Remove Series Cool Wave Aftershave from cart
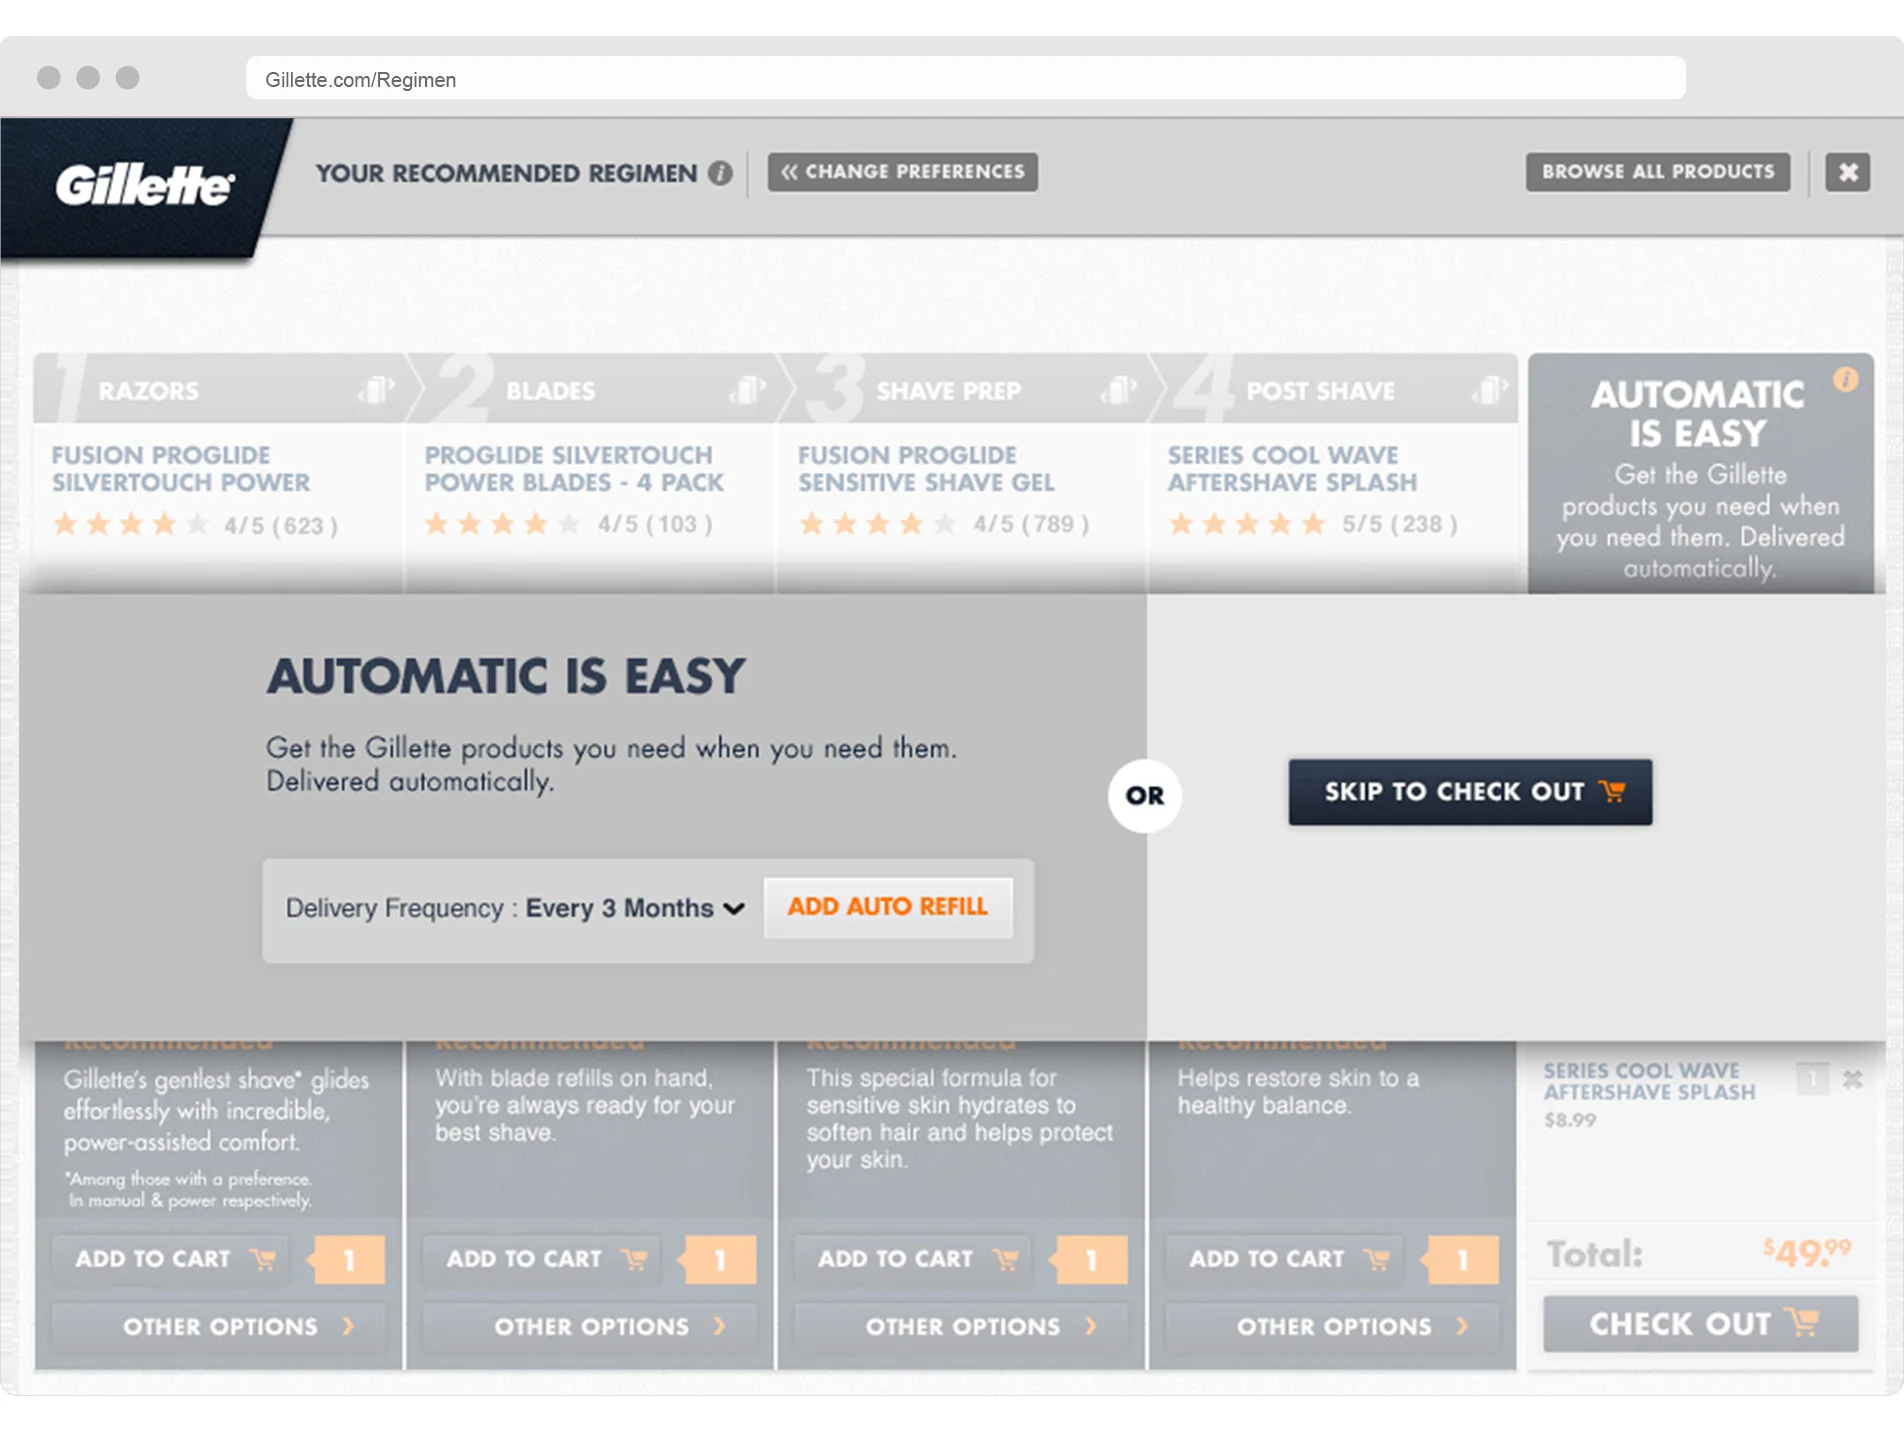1904x1430 pixels. click(1853, 1079)
